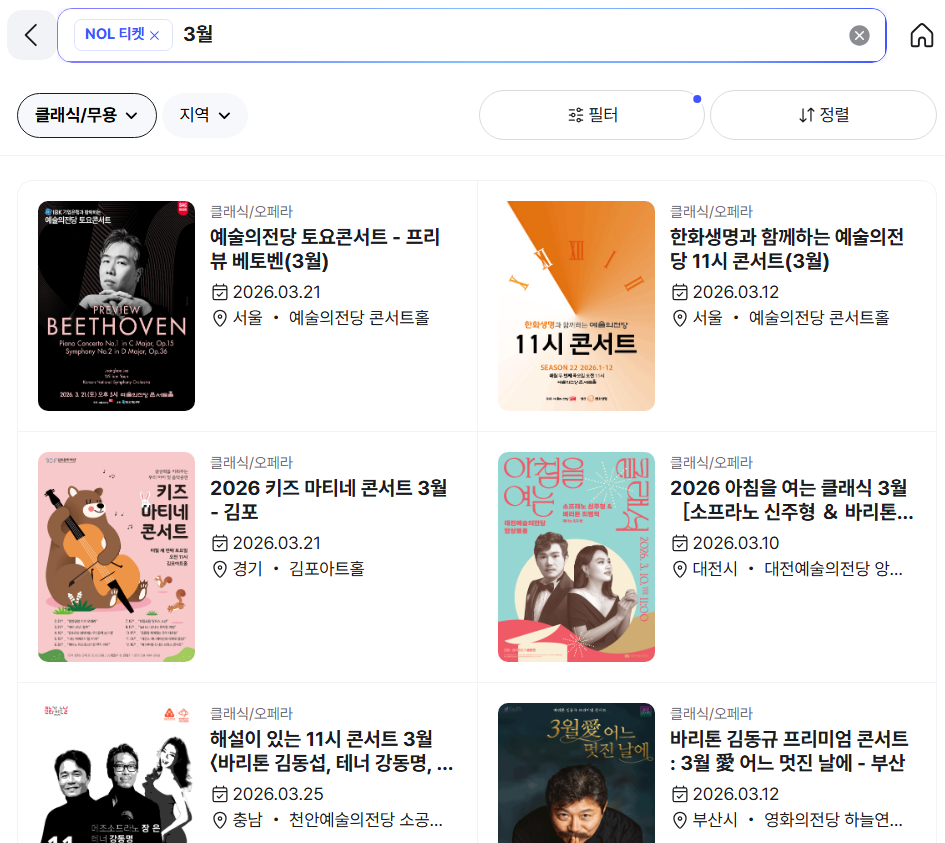945x843 pixels.
Task: Click 클래식/오페라 label above Beethoven concert
Action: coord(251,212)
